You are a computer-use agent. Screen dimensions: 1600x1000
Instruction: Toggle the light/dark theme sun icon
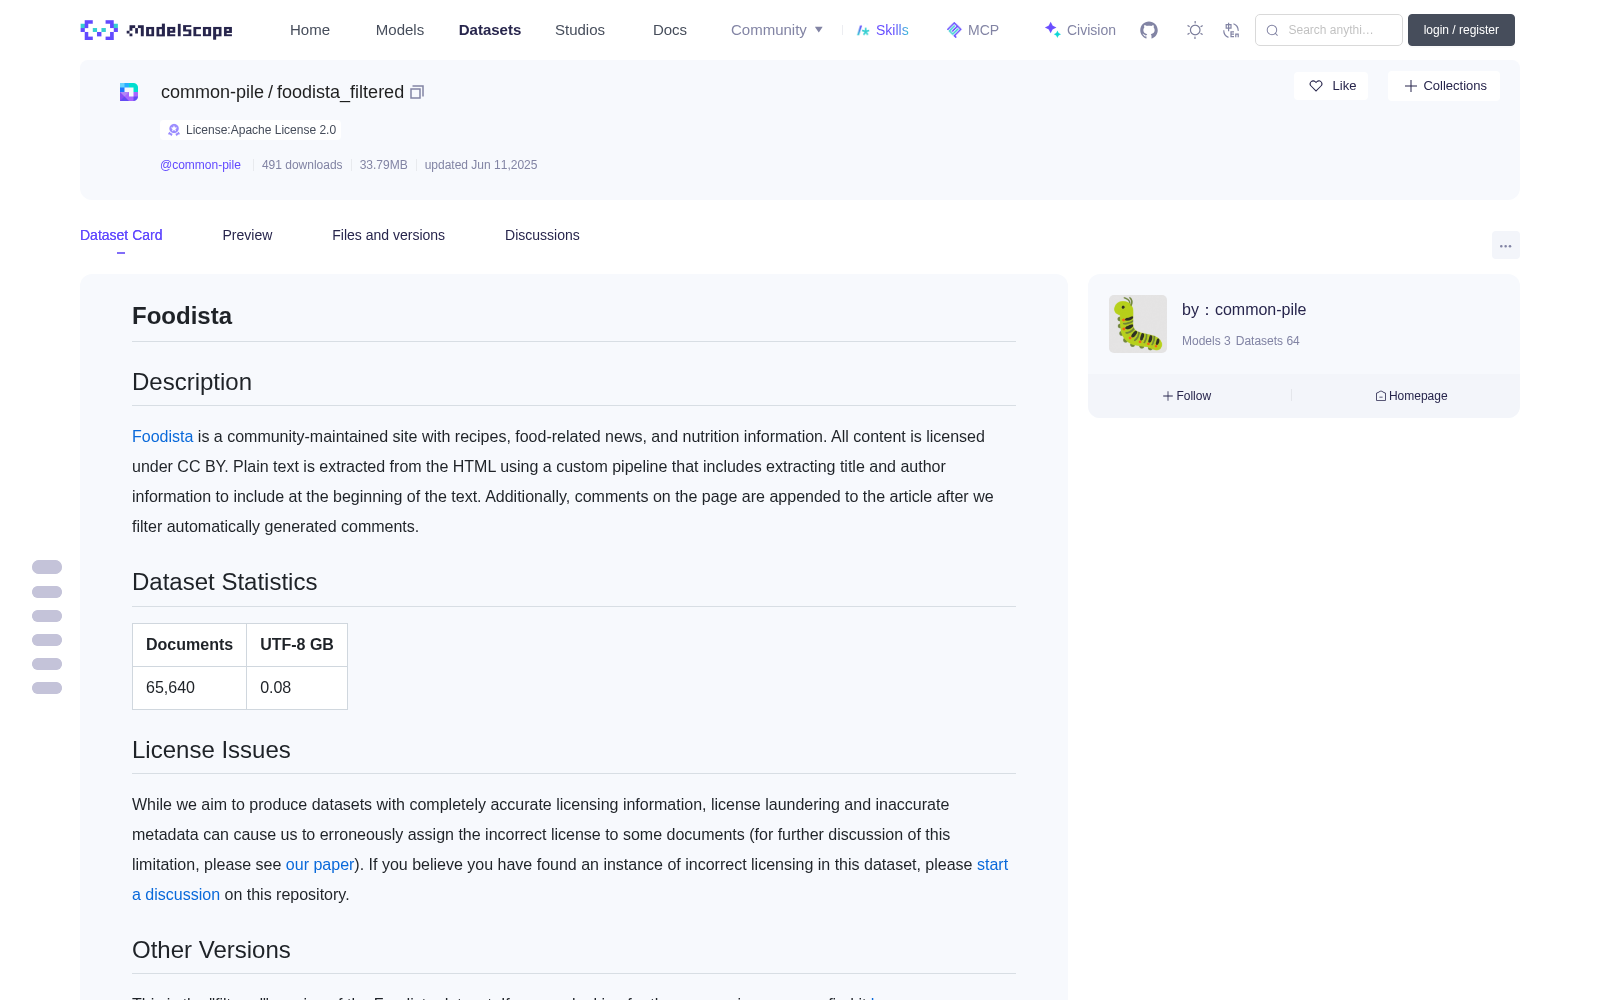click(1195, 30)
